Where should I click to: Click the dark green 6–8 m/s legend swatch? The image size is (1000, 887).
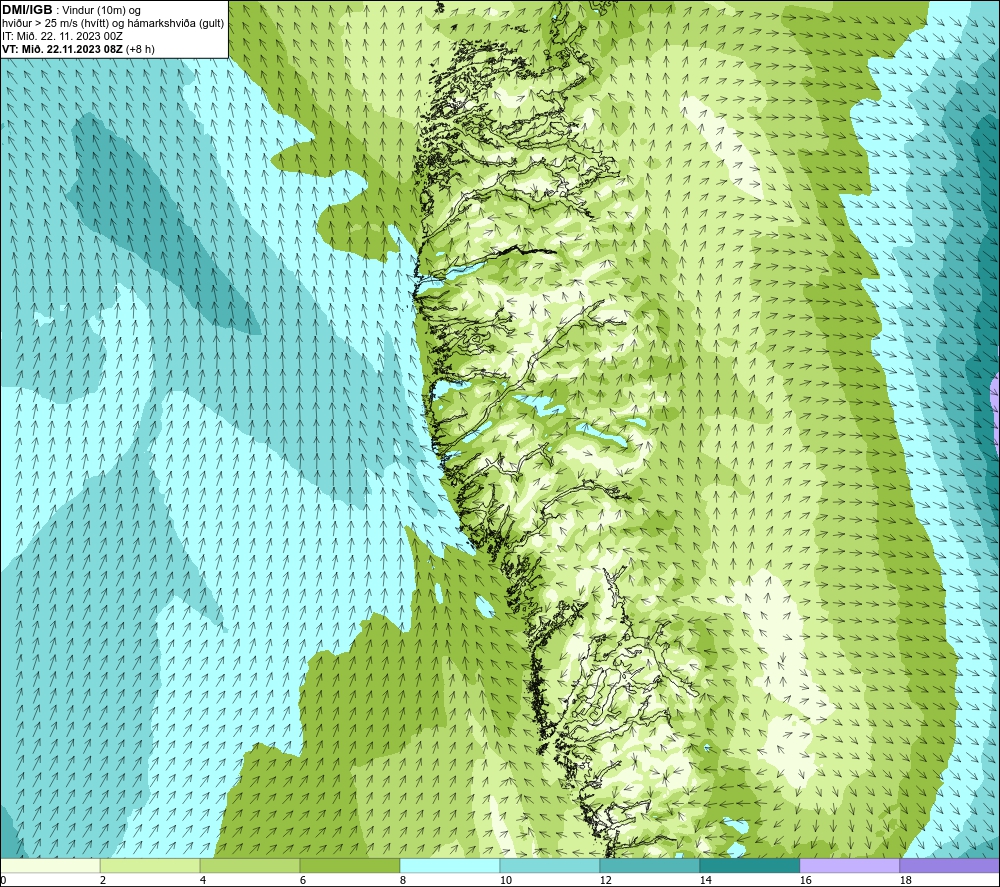coord(349,865)
